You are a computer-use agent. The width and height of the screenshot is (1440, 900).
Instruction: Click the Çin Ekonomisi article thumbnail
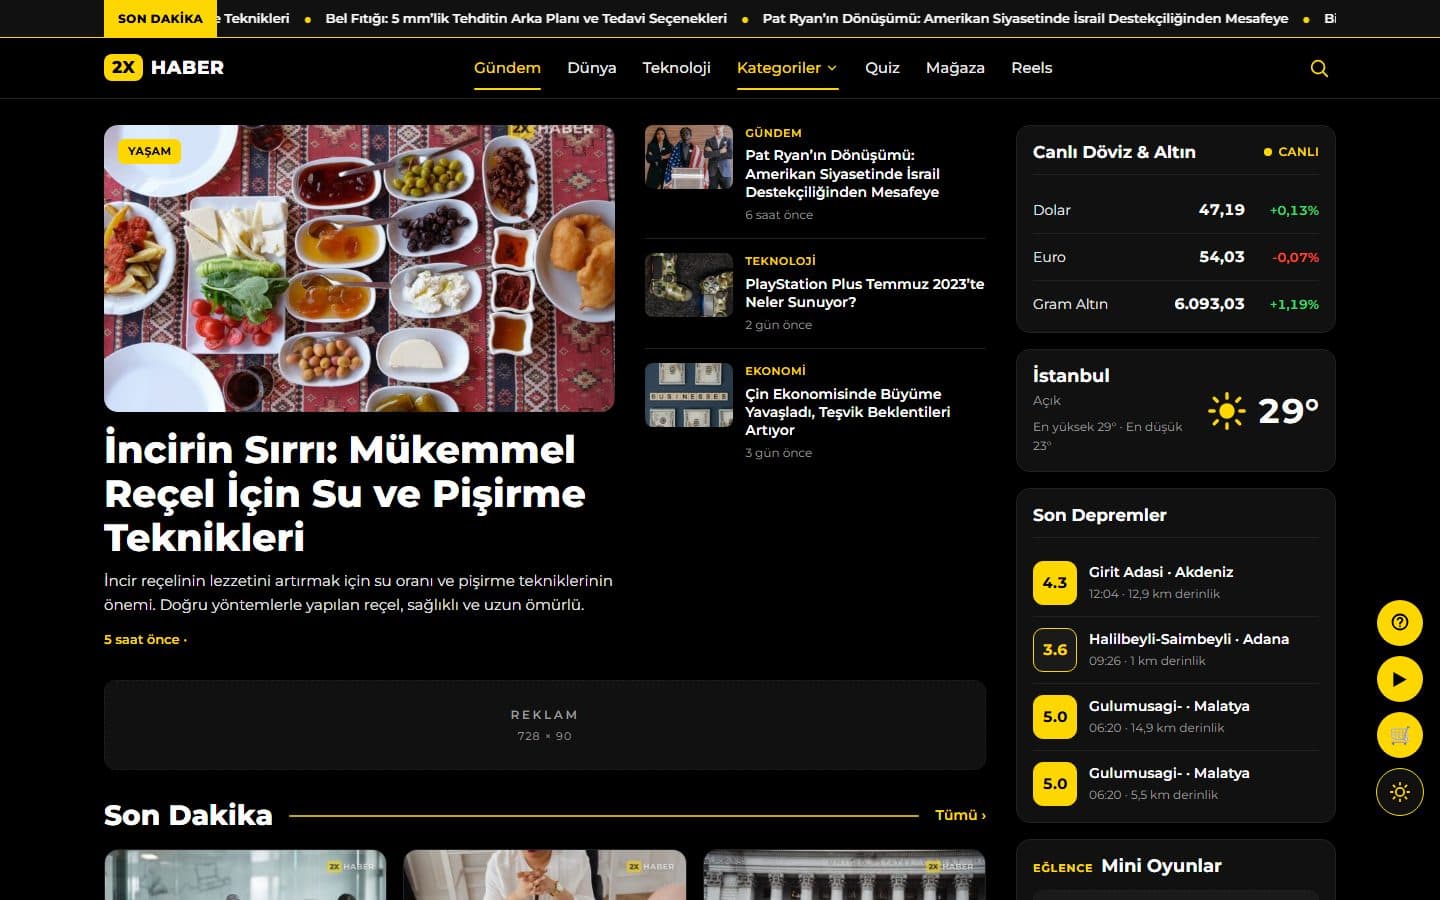point(689,395)
